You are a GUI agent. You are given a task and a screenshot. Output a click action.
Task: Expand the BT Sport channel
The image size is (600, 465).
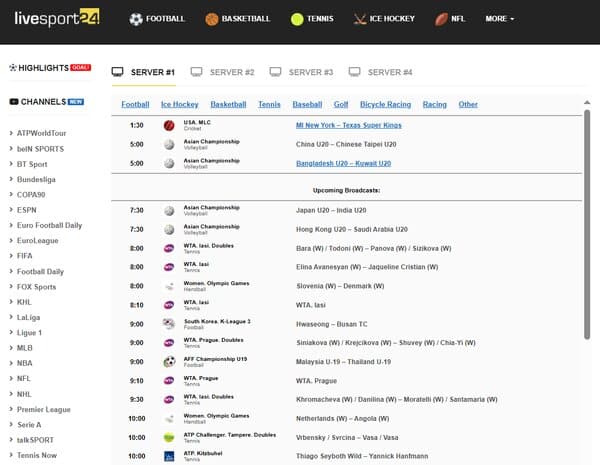click(x=28, y=164)
